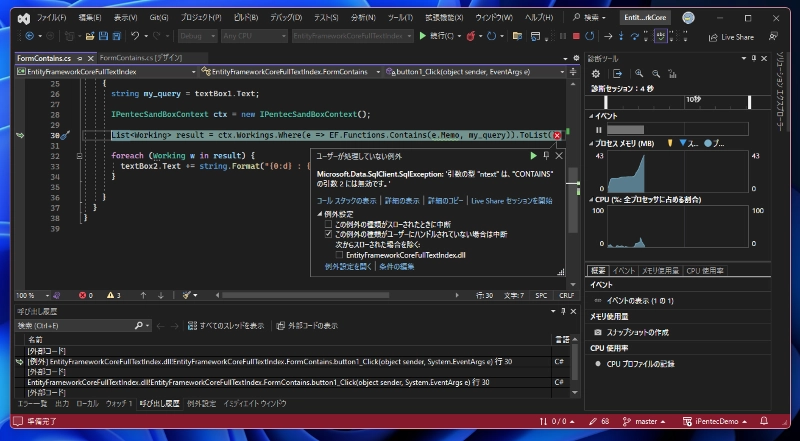Image resolution: width=800 pixels, height=441 pixels.
Task: Open the Git menu
Action: pos(159,17)
